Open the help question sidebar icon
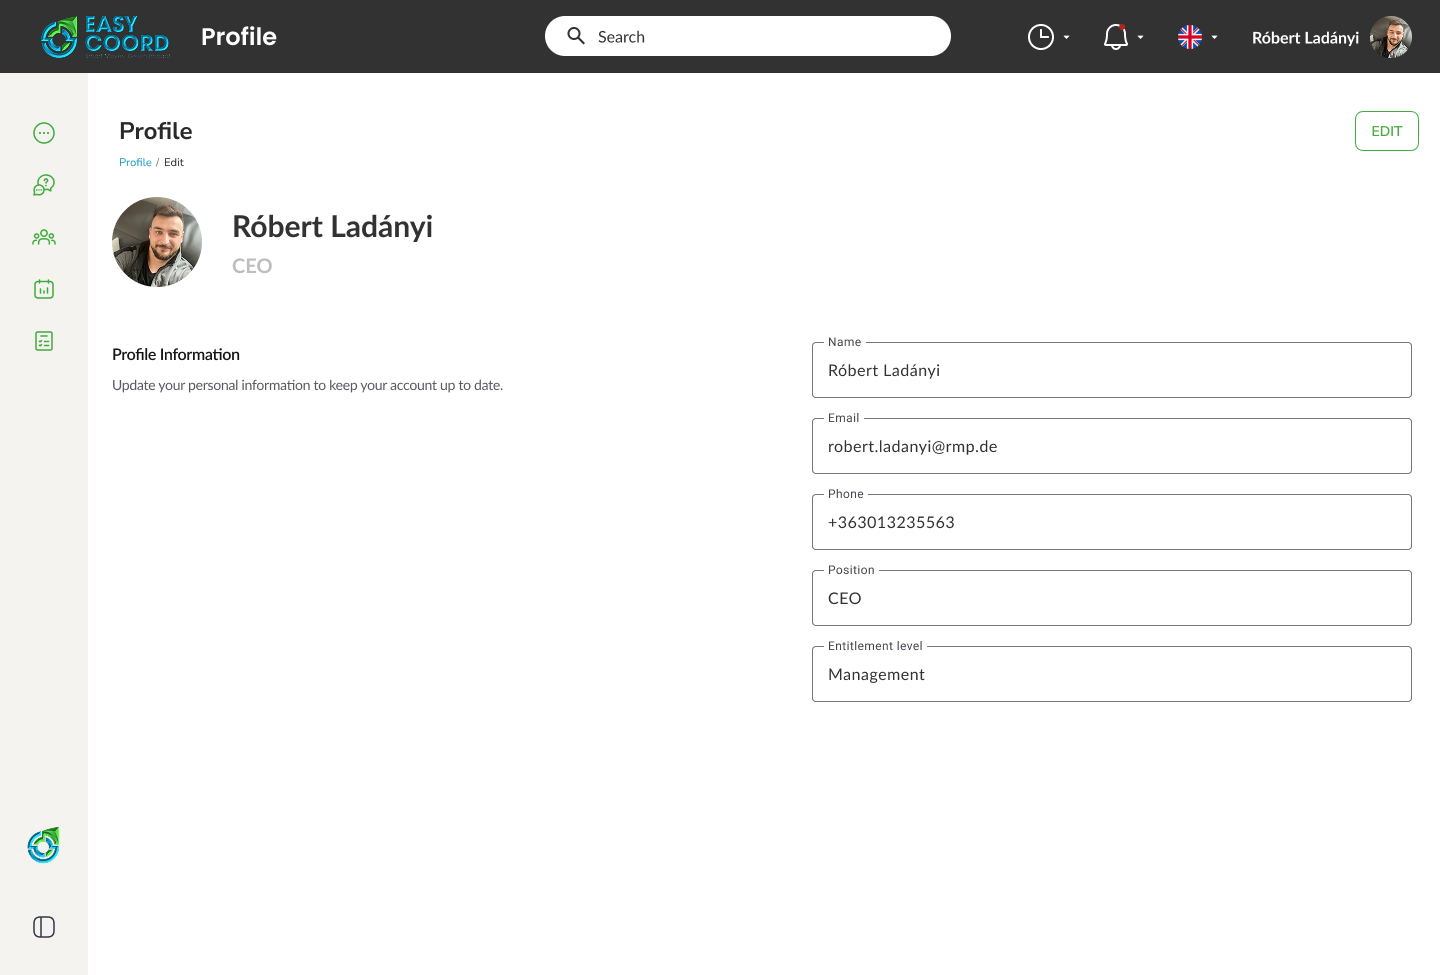The height and width of the screenshot is (975, 1440). 44,185
